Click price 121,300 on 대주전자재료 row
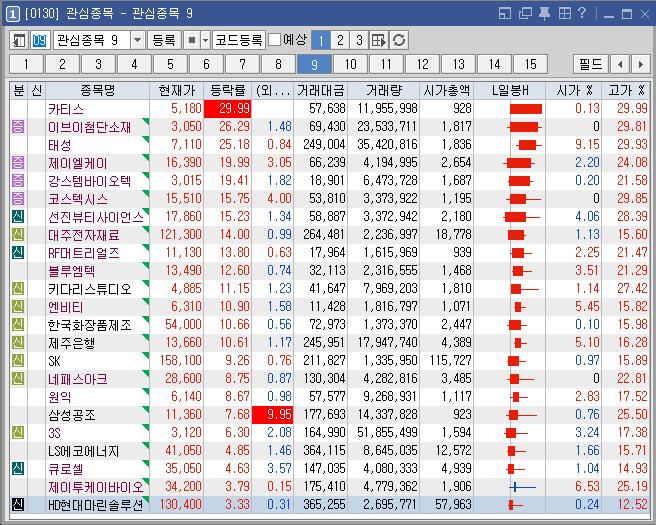The image size is (656, 525). click(181, 234)
